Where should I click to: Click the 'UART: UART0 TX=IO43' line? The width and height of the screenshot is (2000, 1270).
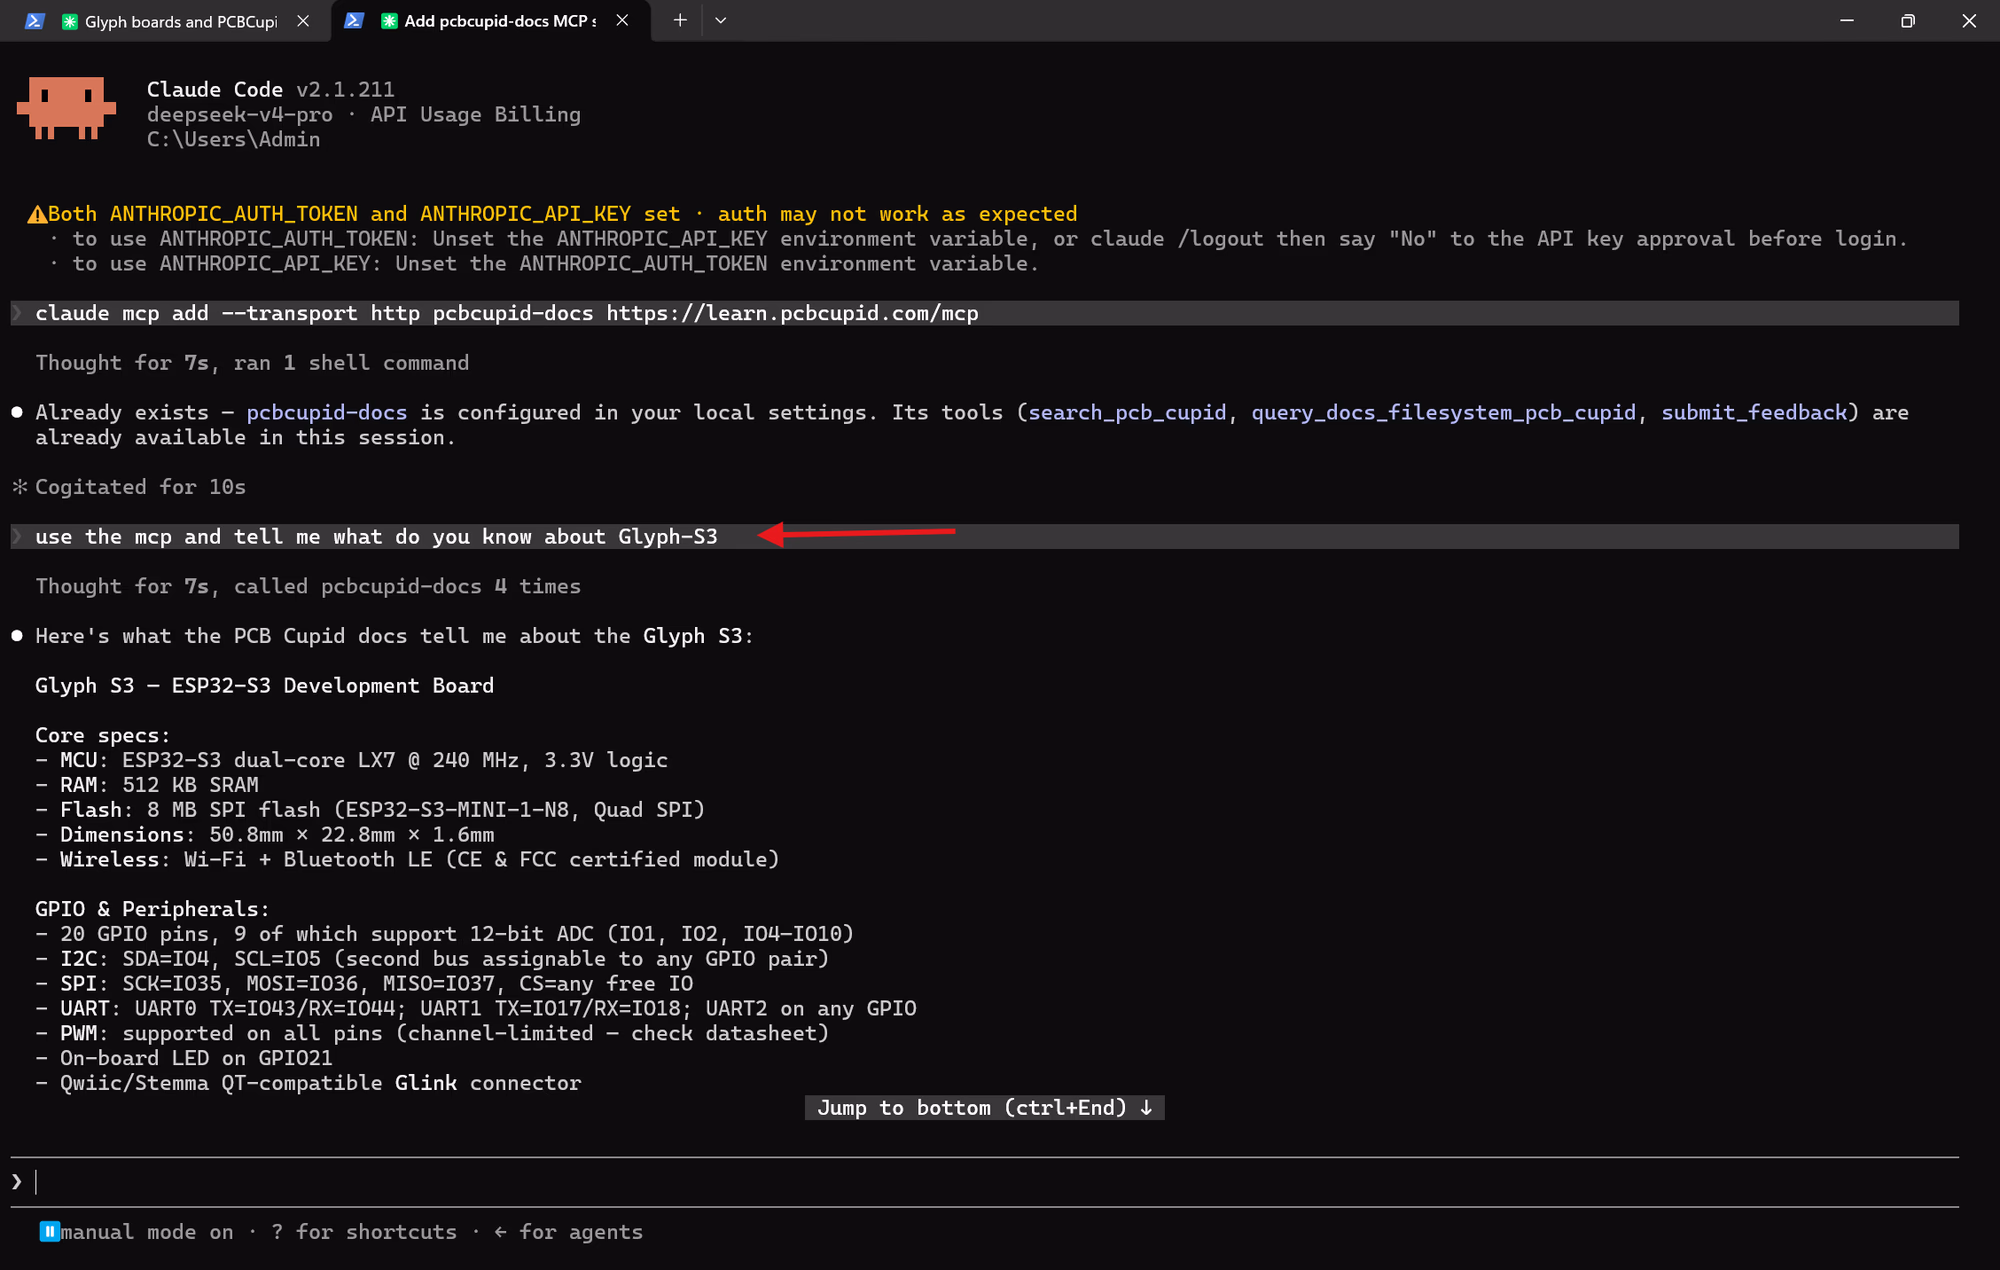coord(475,1009)
